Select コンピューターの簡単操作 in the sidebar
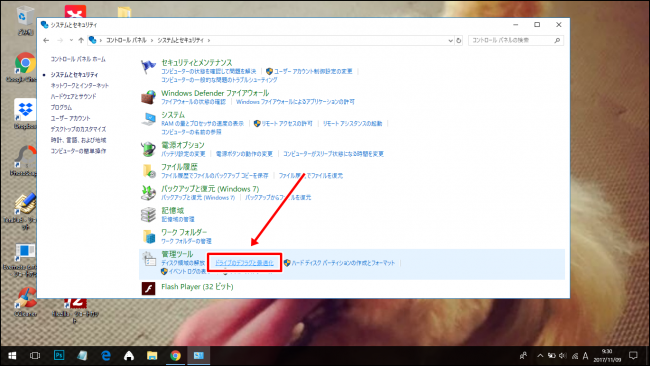 coord(78,151)
